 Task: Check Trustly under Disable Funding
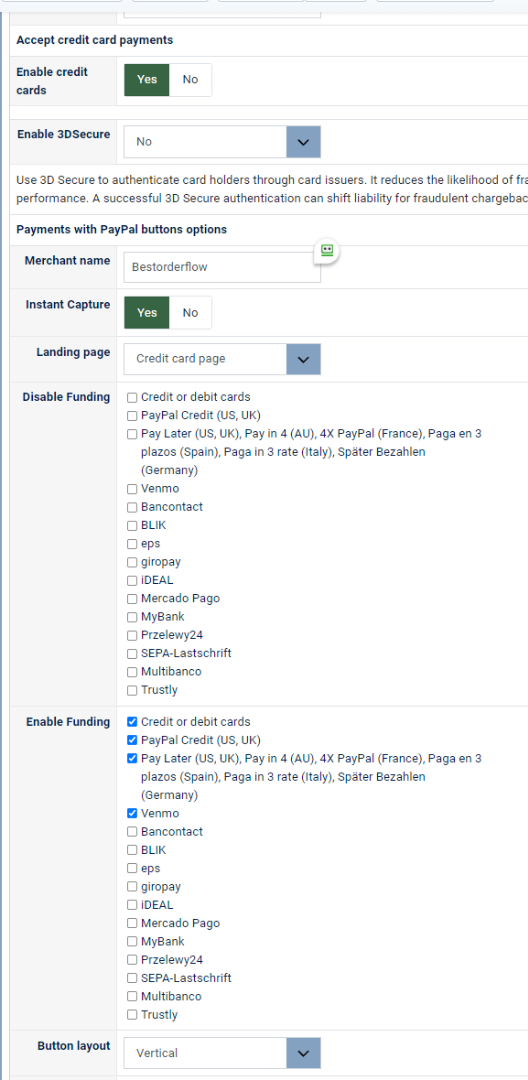coord(132,690)
